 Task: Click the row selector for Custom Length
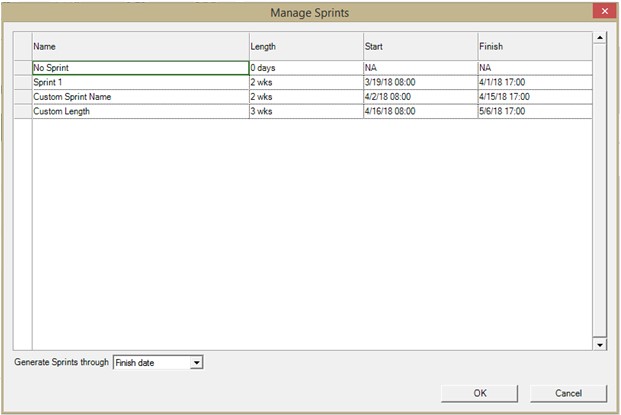pyautogui.click(x=23, y=111)
